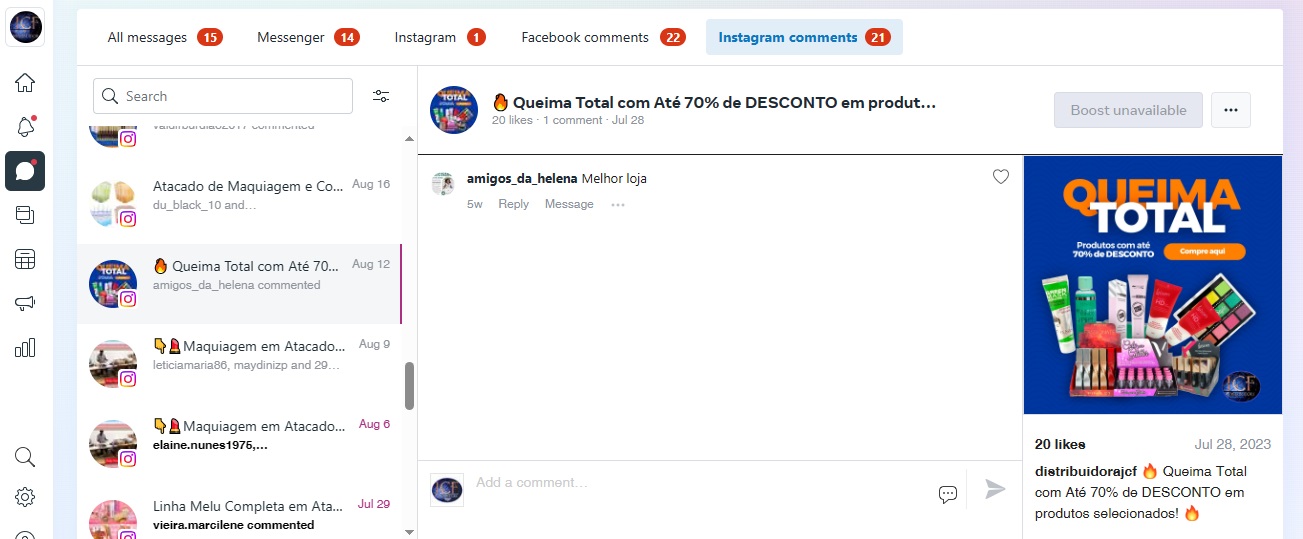The width and height of the screenshot is (1303, 539).
Task: Click the Message link under the comment
Action: tap(569, 204)
